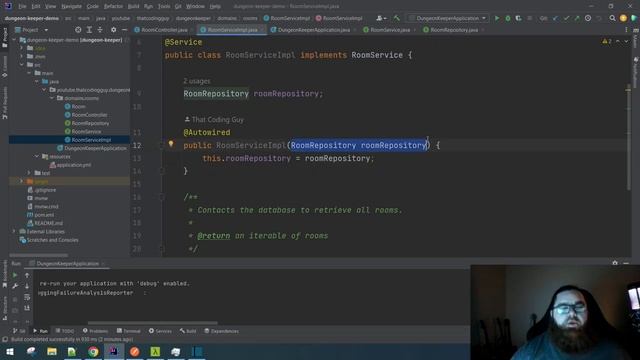Expand the target folder

22,181
